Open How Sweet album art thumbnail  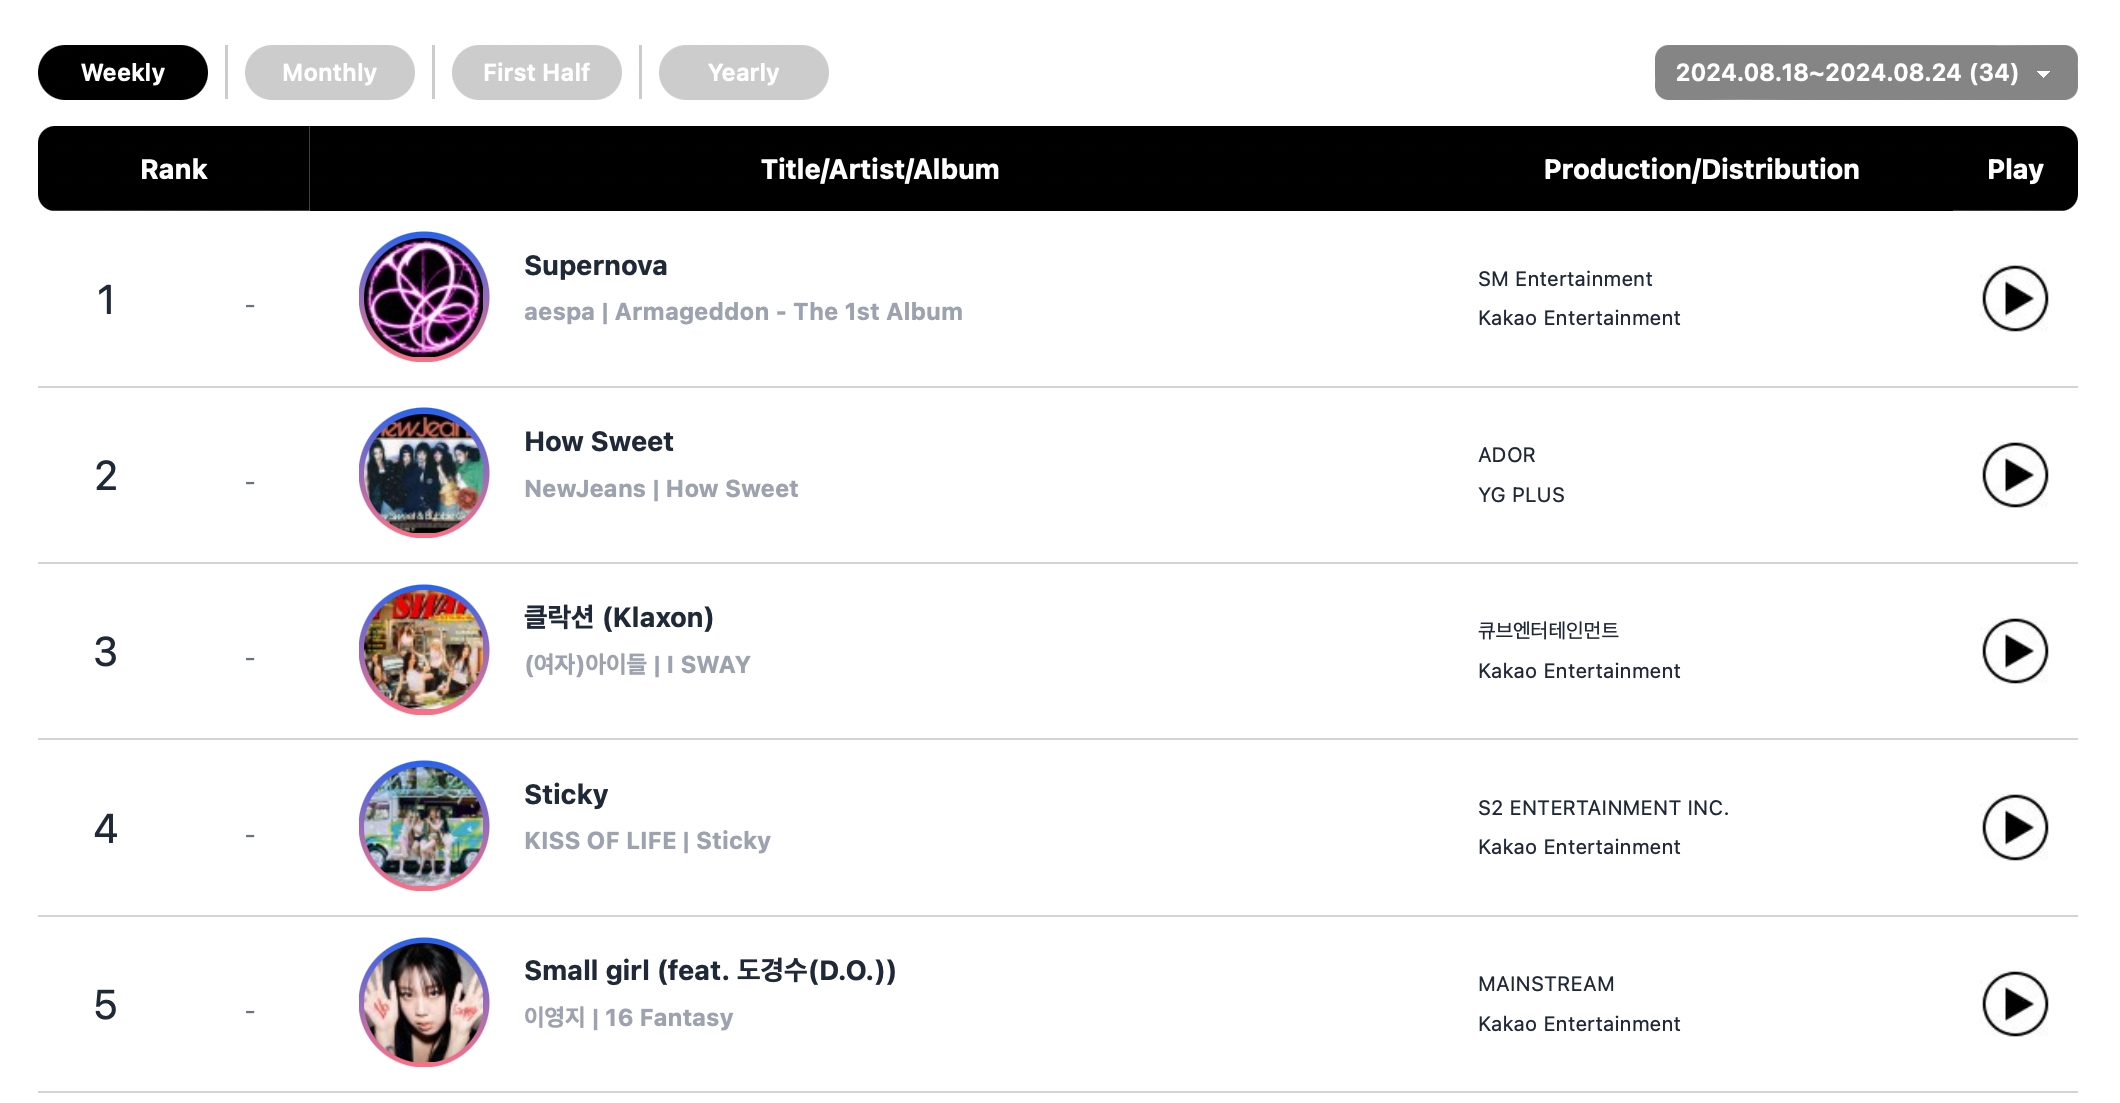coord(426,474)
